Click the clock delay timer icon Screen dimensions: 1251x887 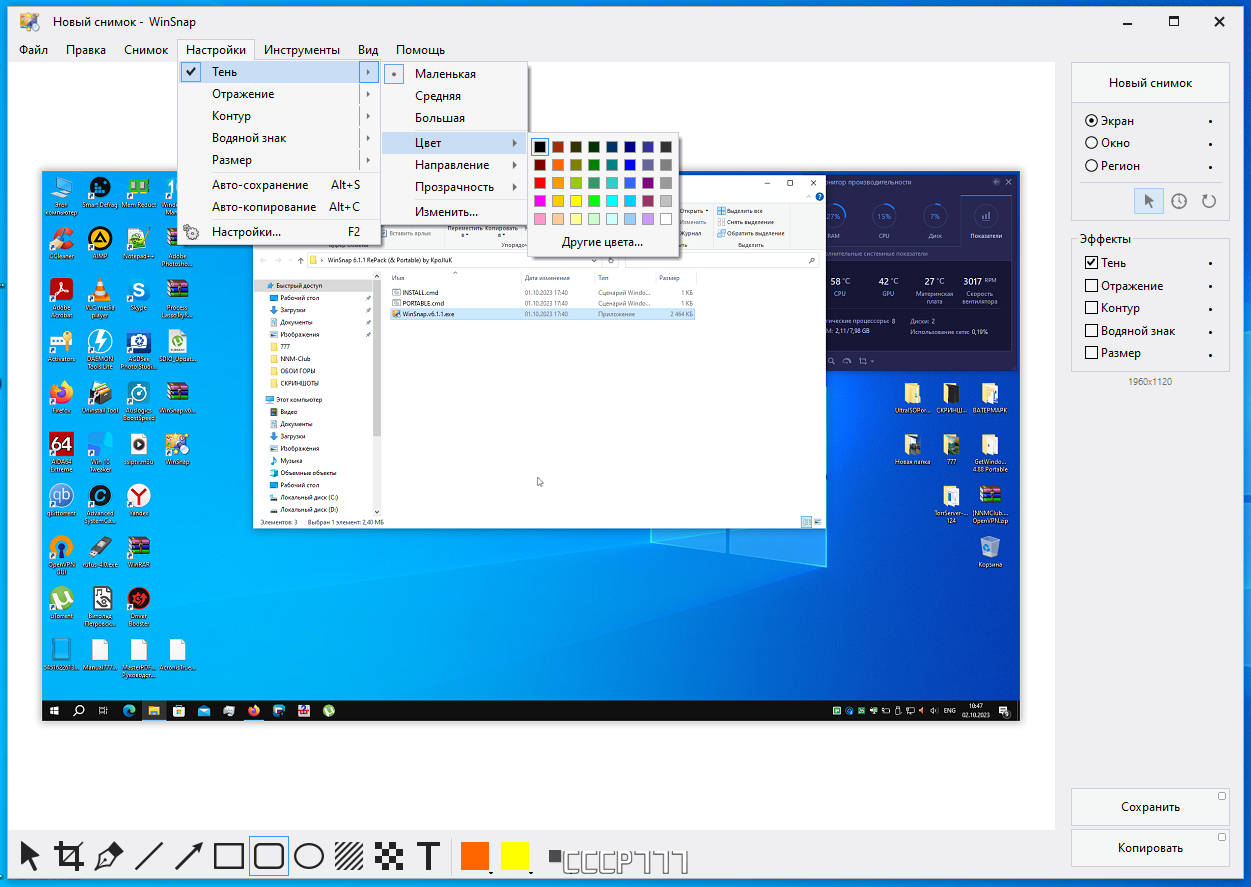coord(1179,201)
